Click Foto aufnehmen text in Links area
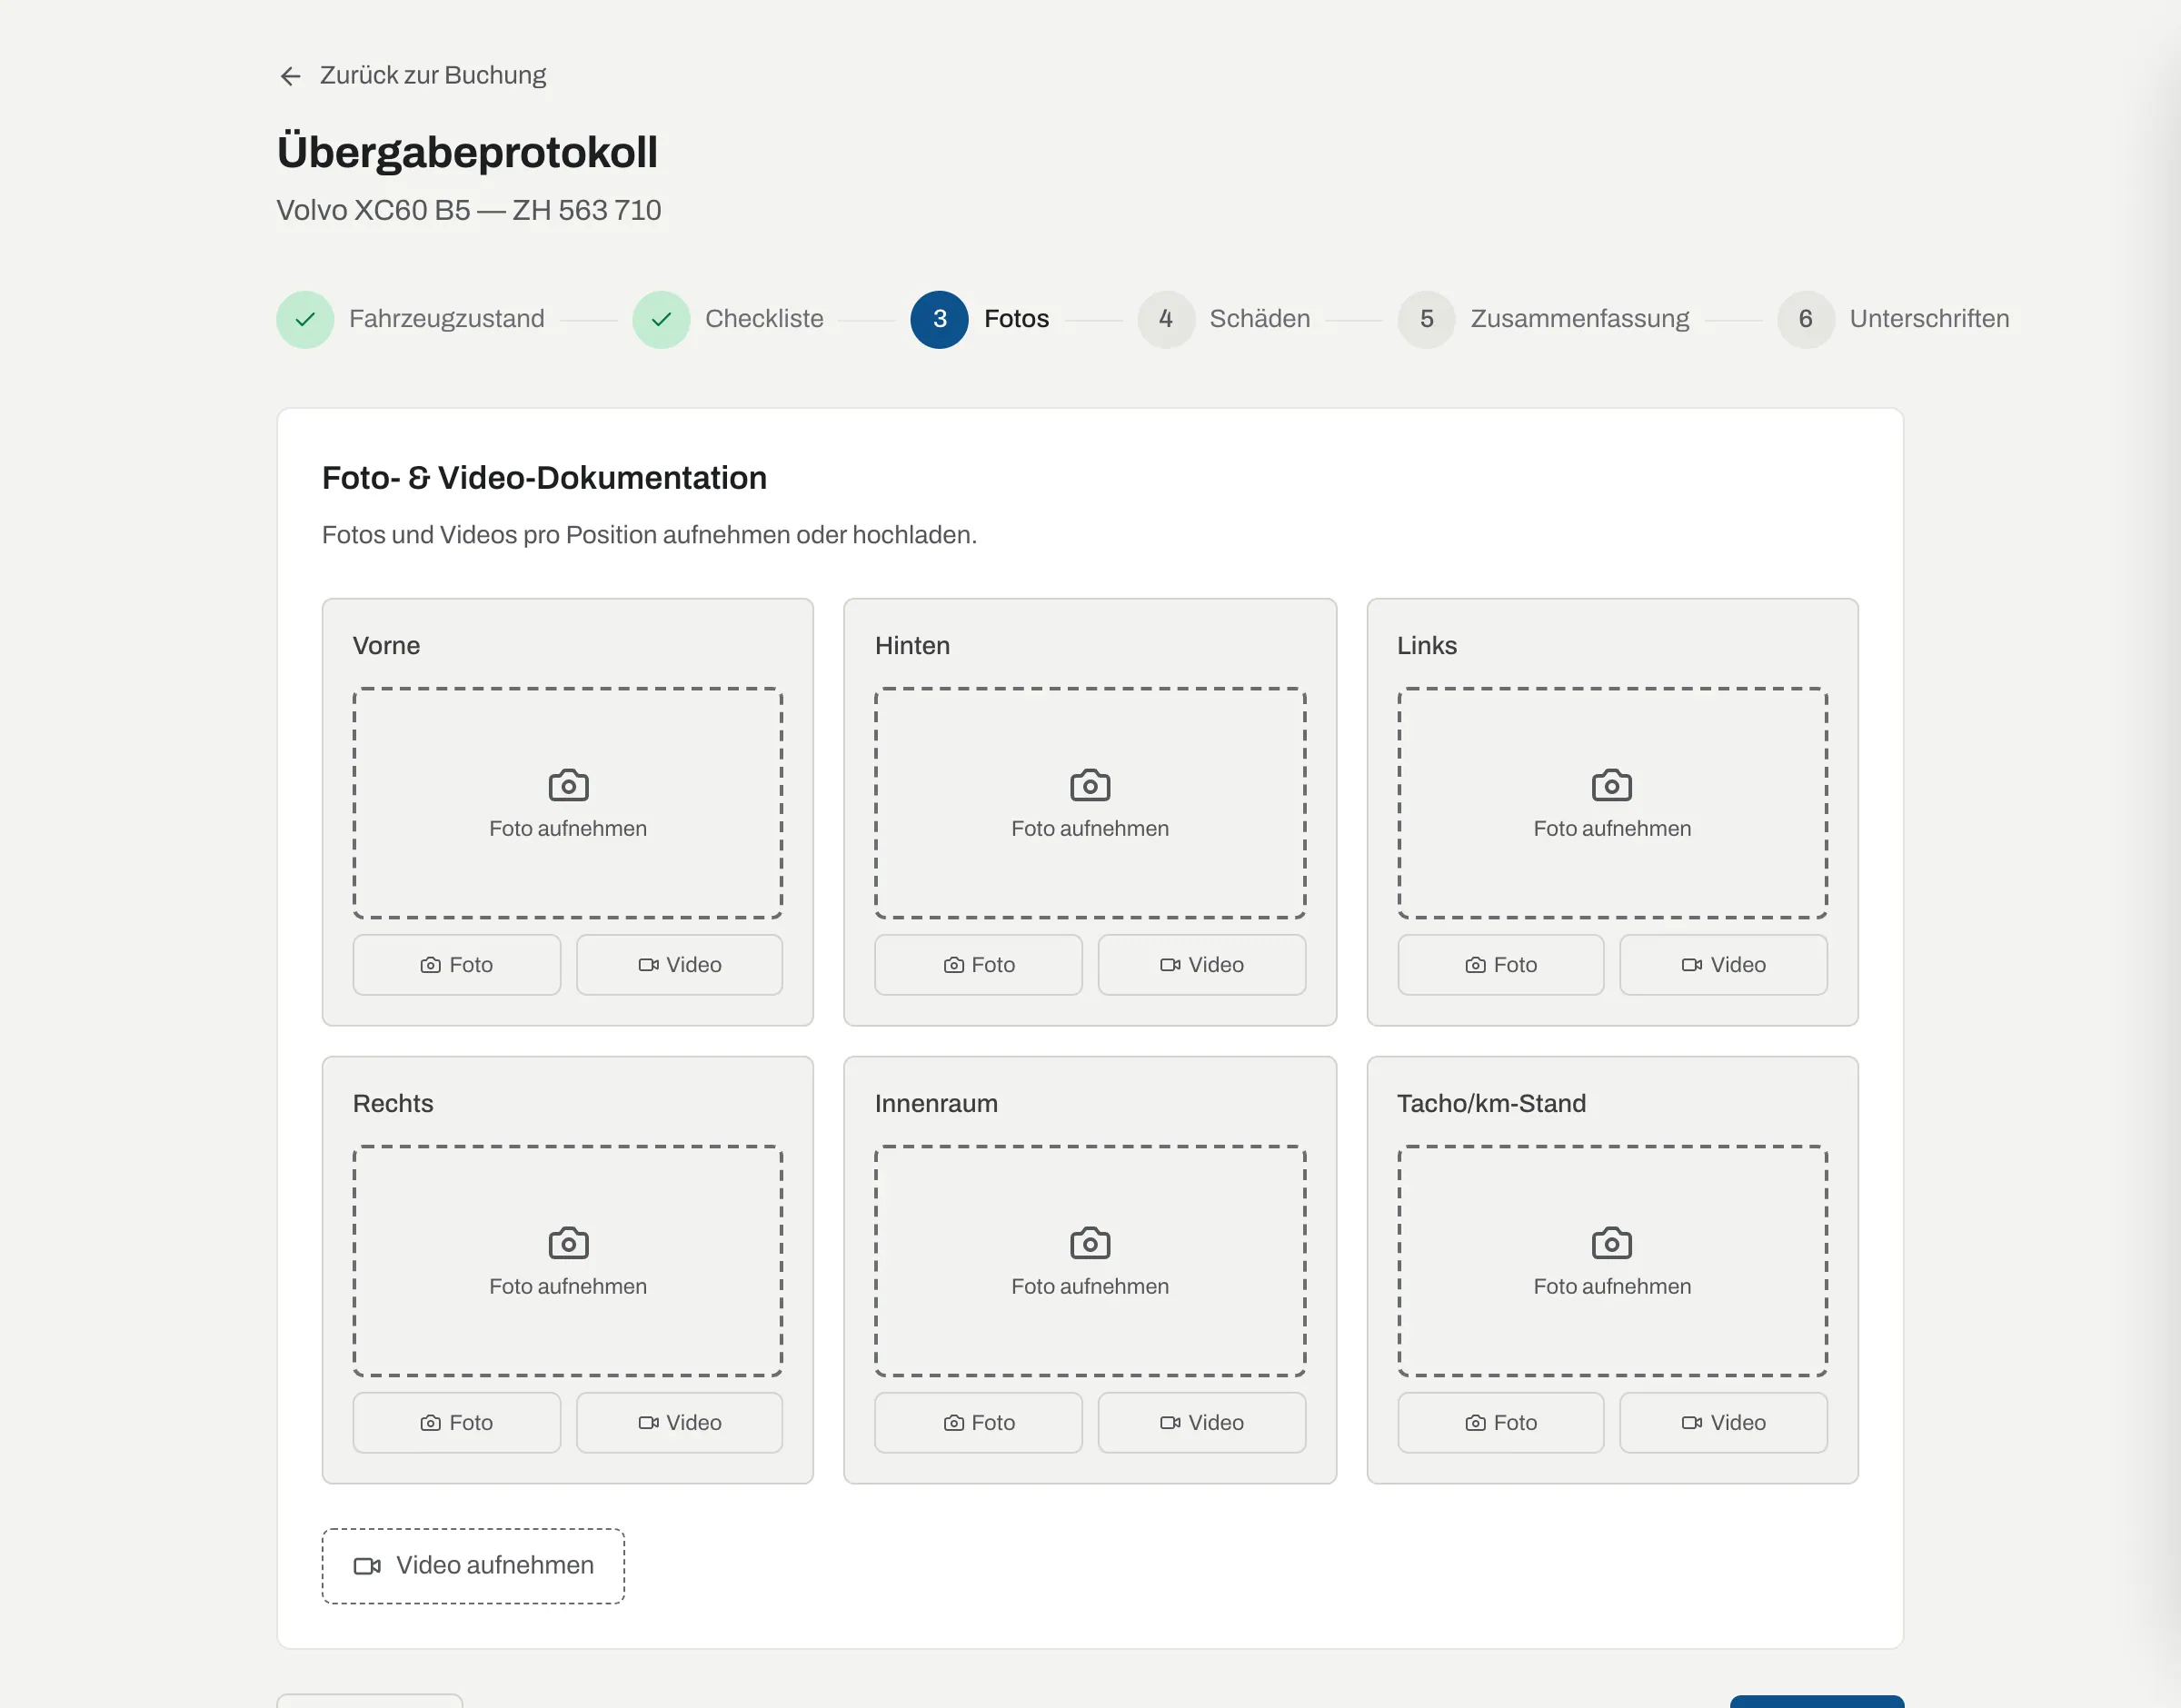This screenshot has height=1708, width=2181. click(x=1612, y=829)
